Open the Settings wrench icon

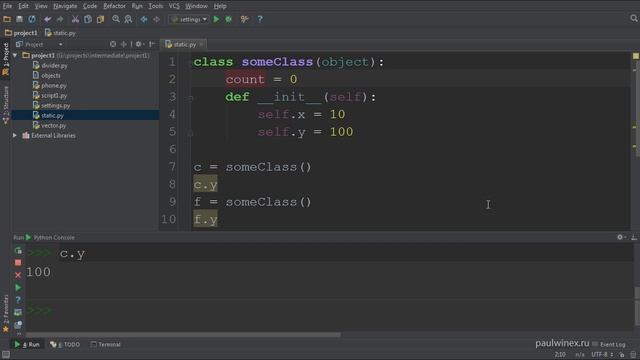(x=244, y=19)
